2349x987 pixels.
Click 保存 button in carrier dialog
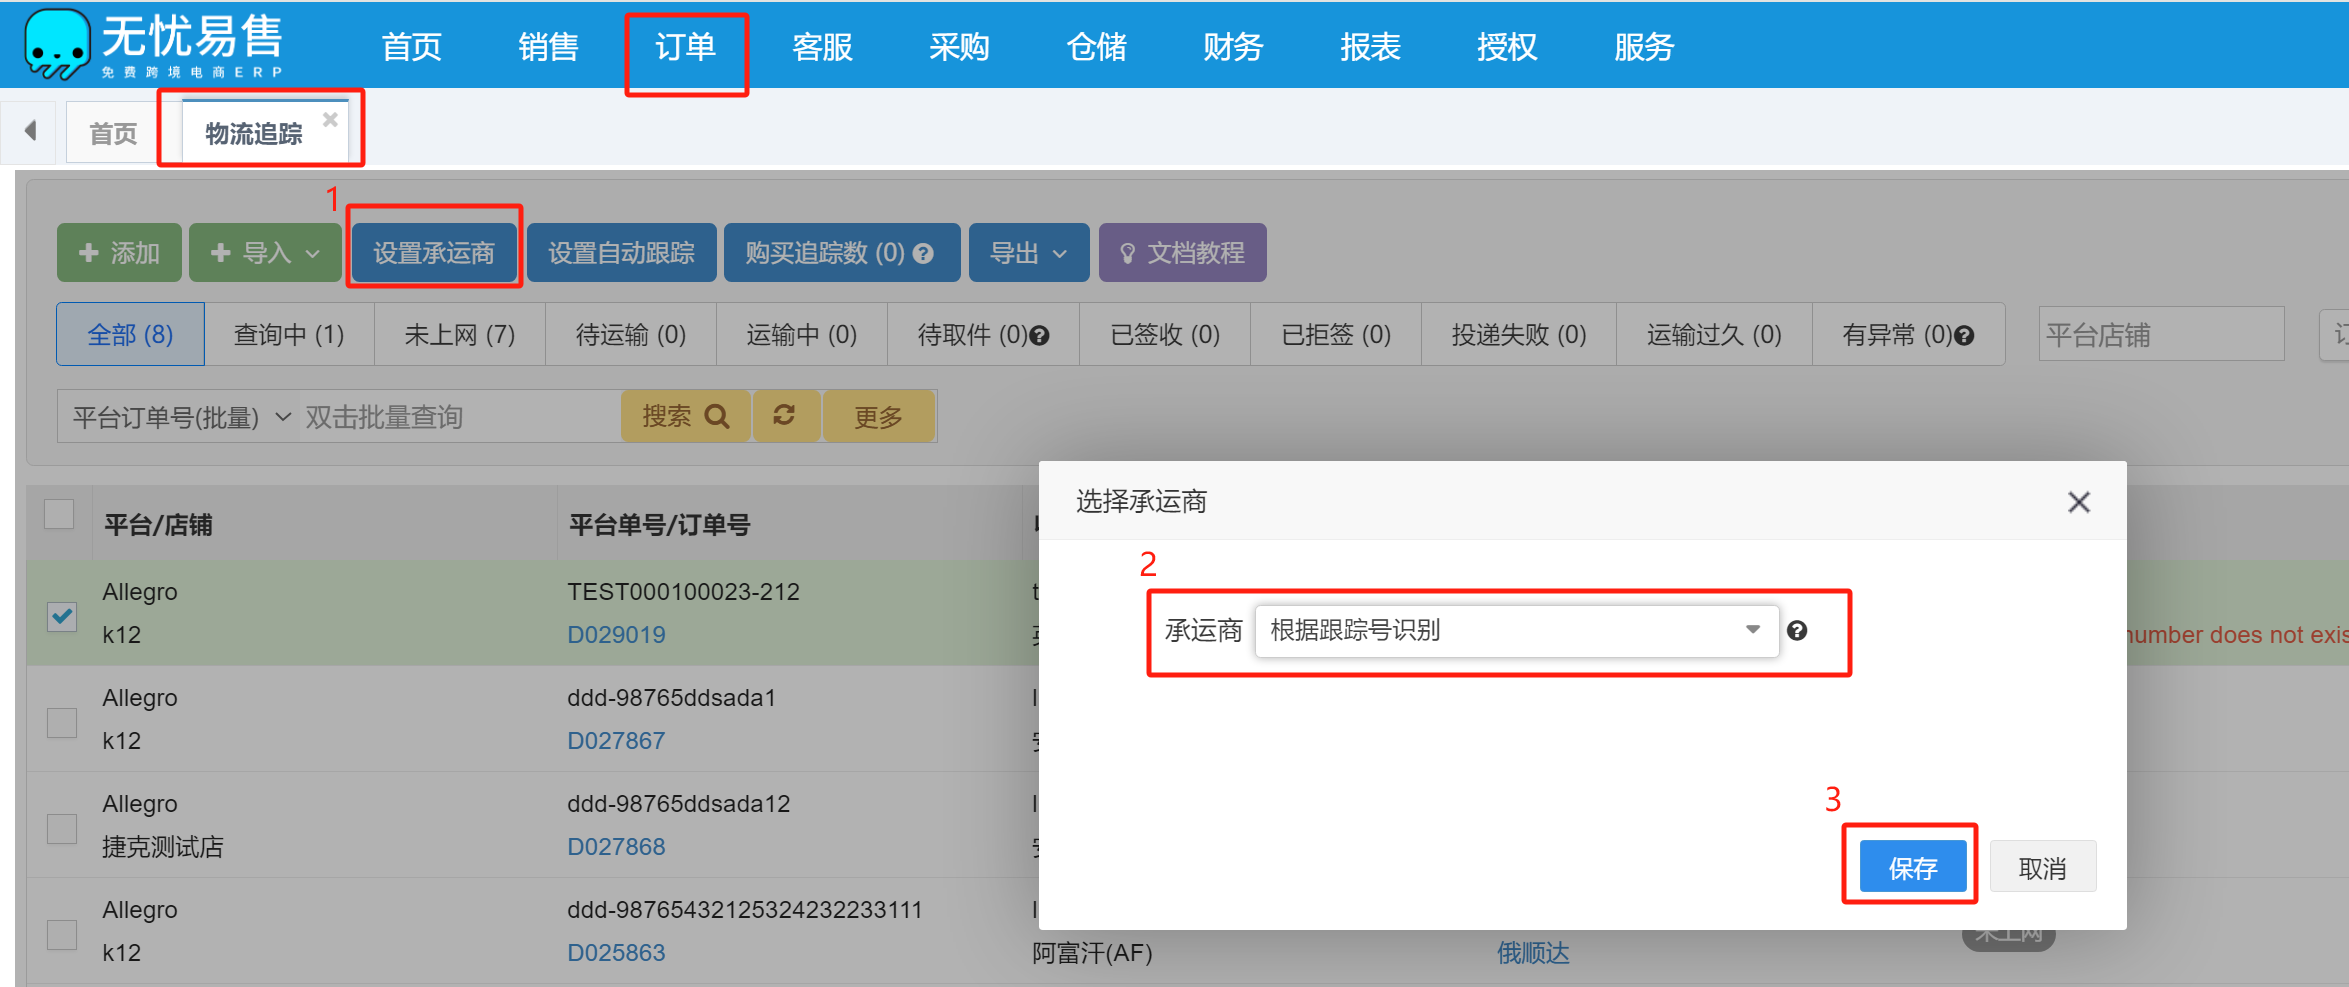pos(1912,867)
